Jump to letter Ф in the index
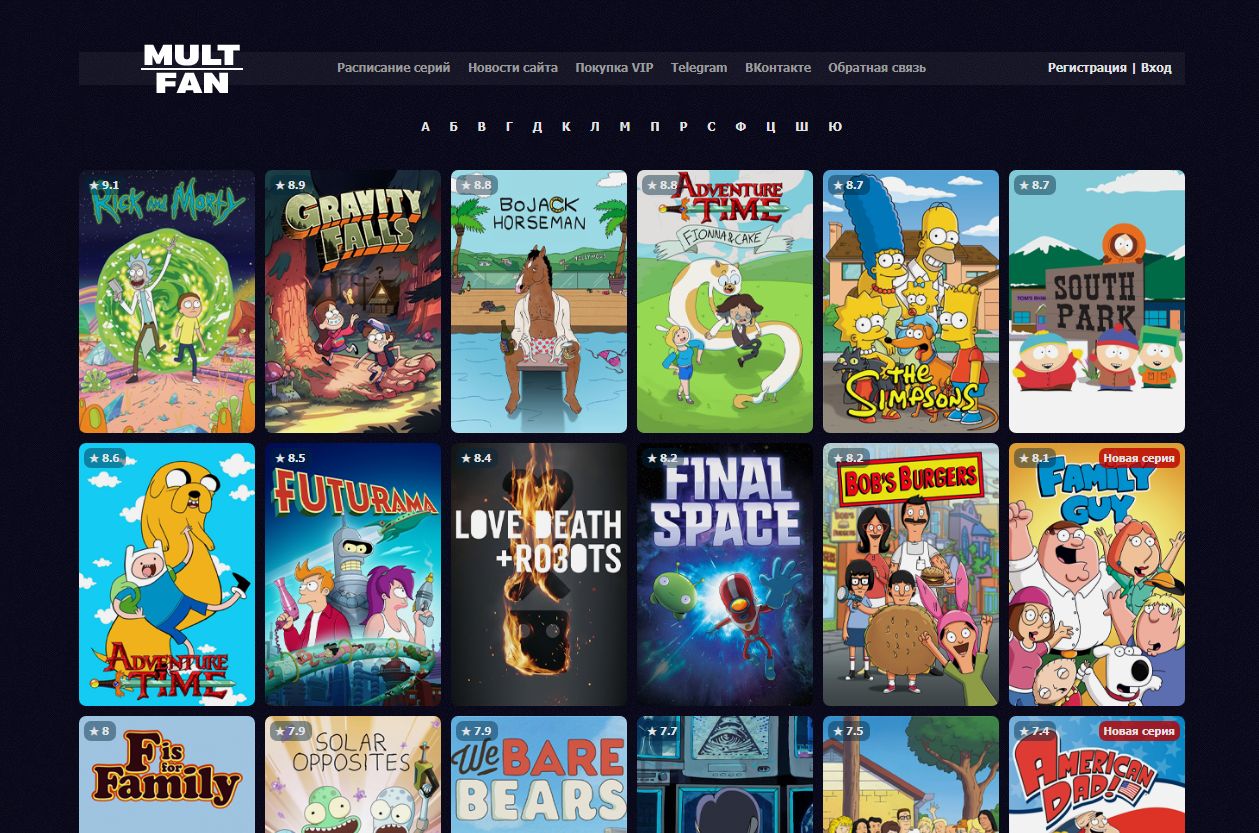This screenshot has height=833, width=1259. [x=741, y=127]
